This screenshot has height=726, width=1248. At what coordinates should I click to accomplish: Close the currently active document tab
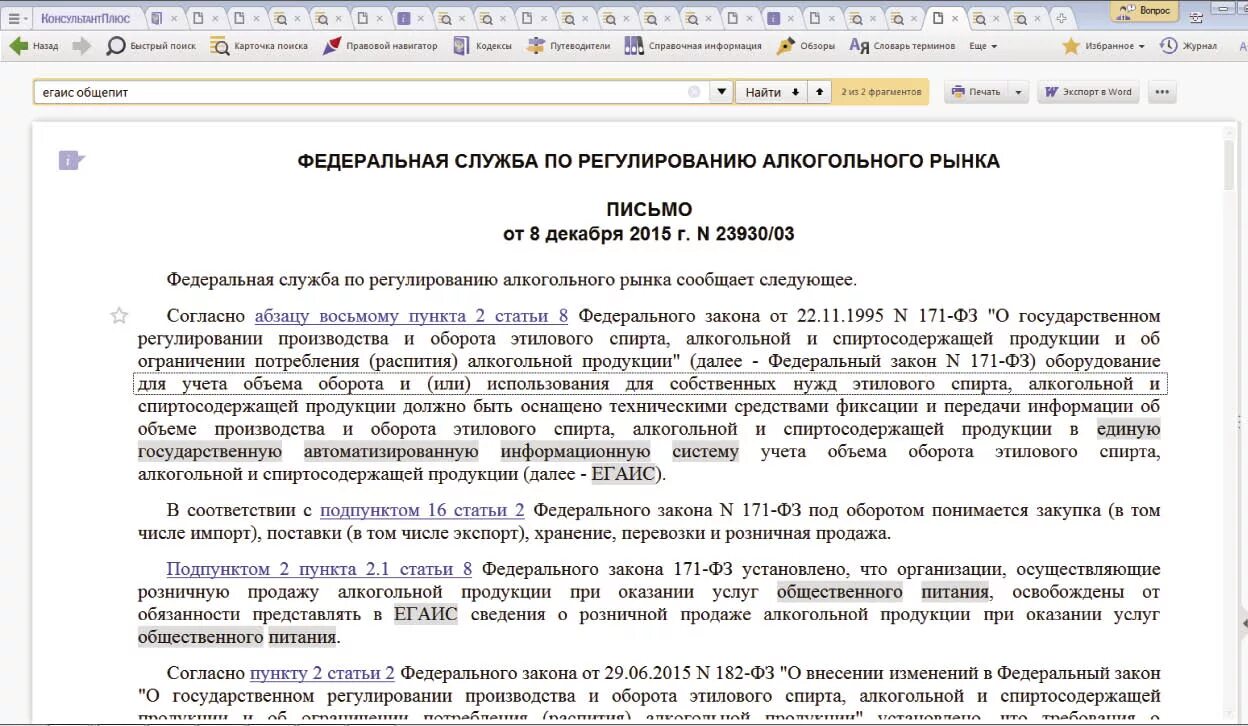955,18
